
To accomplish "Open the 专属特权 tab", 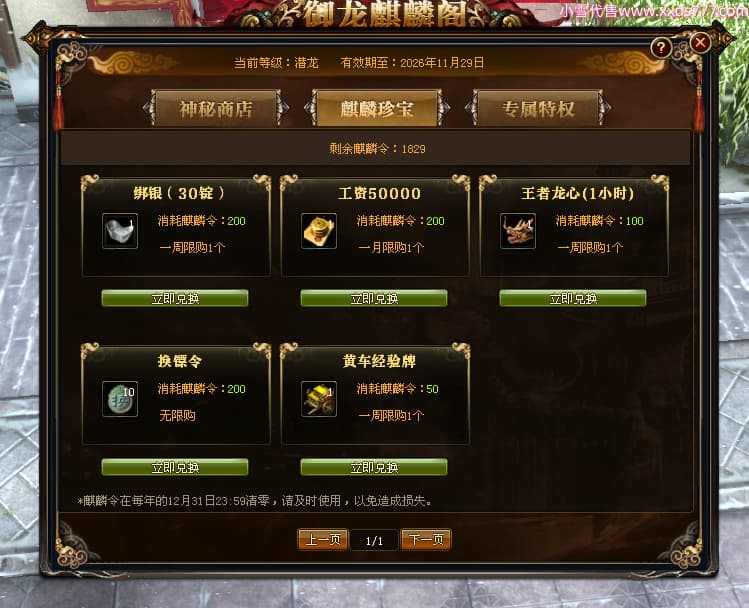I will point(538,108).
